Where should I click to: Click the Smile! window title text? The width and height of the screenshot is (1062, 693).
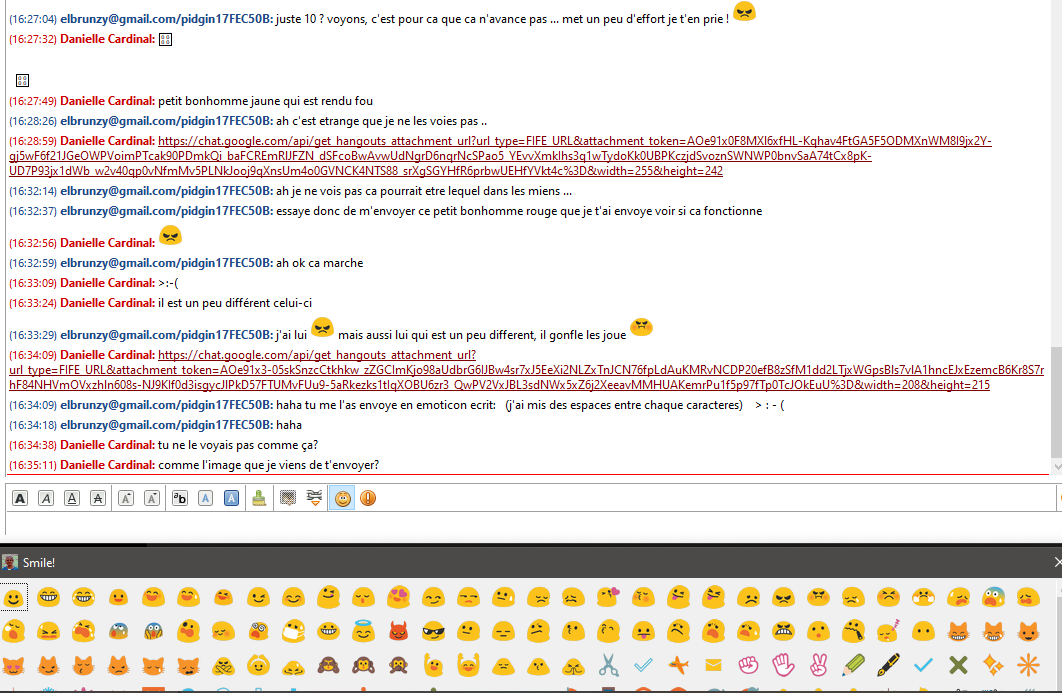click(39, 562)
